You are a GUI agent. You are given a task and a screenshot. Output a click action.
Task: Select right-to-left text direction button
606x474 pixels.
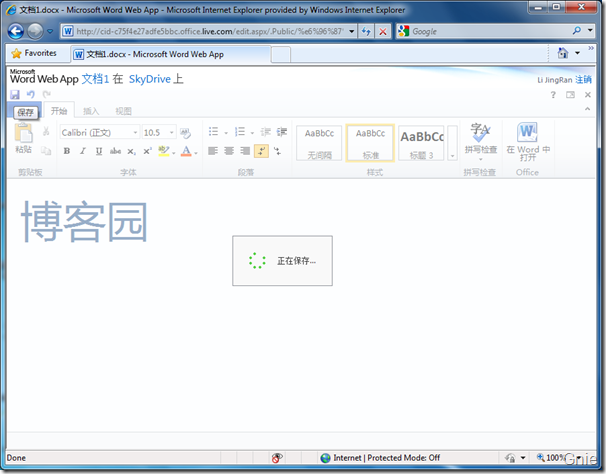(x=277, y=151)
